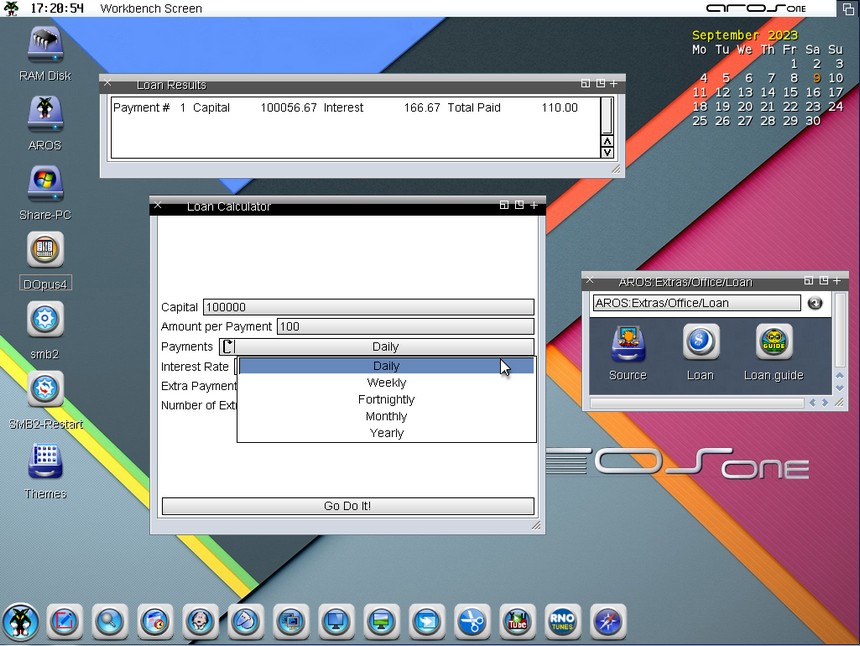860x646 pixels.
Task: Open the Loan.guide document icon
Action: click(773, 343)
